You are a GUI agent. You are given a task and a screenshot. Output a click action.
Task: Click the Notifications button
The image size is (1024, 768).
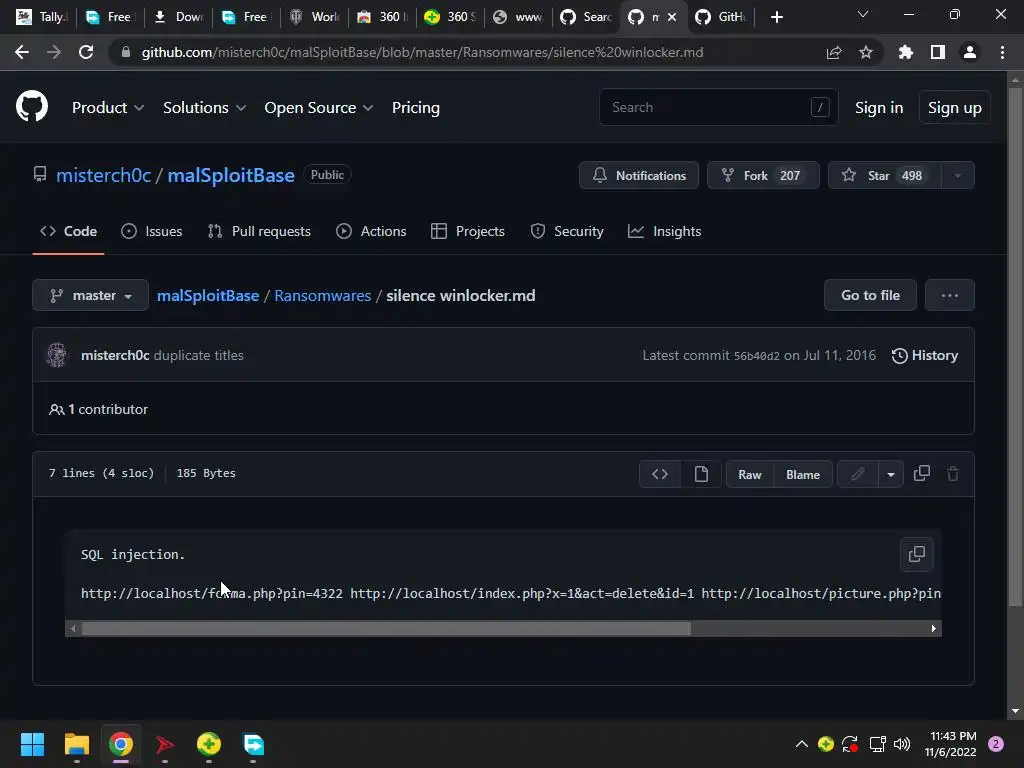click(639, 175)
